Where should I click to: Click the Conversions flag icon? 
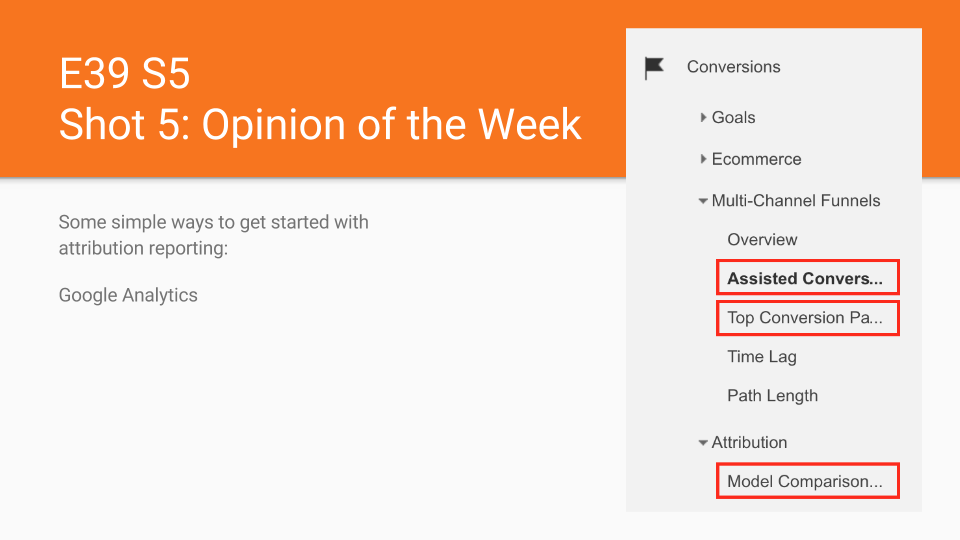[654, 68]
